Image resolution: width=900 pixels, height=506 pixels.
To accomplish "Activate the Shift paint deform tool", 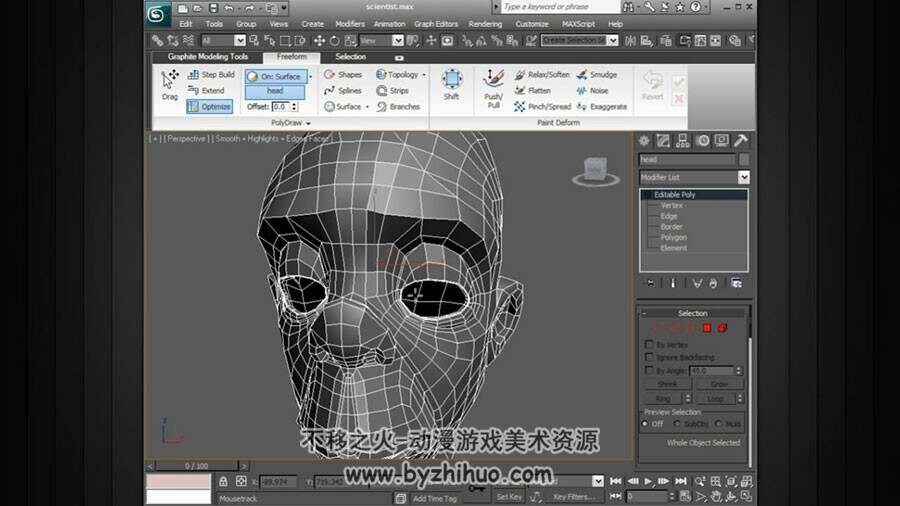I will pos(452,85).
